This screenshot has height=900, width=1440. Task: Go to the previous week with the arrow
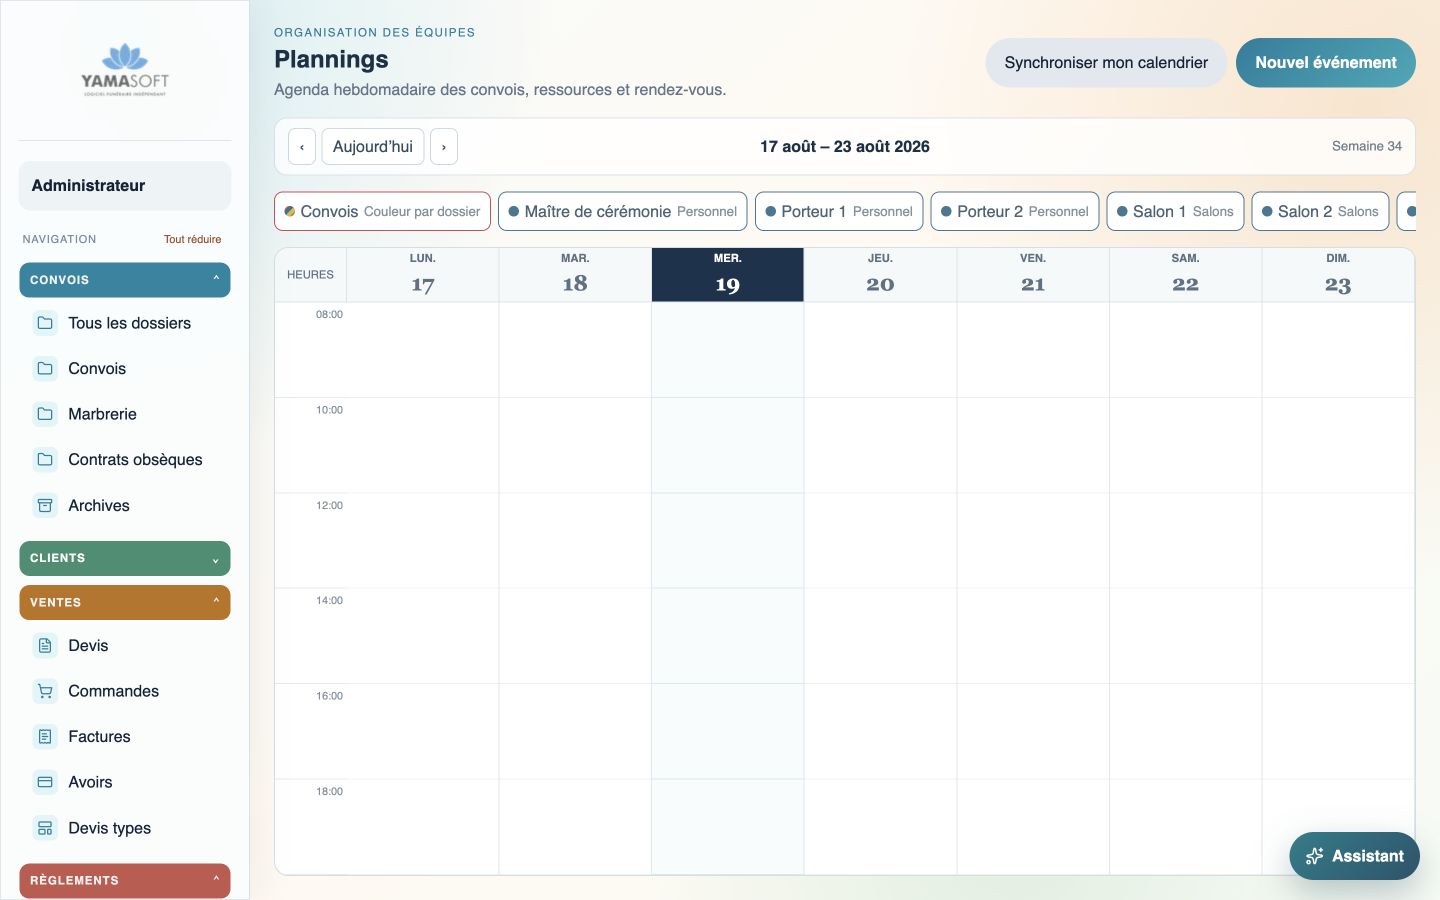pos(302,147)
